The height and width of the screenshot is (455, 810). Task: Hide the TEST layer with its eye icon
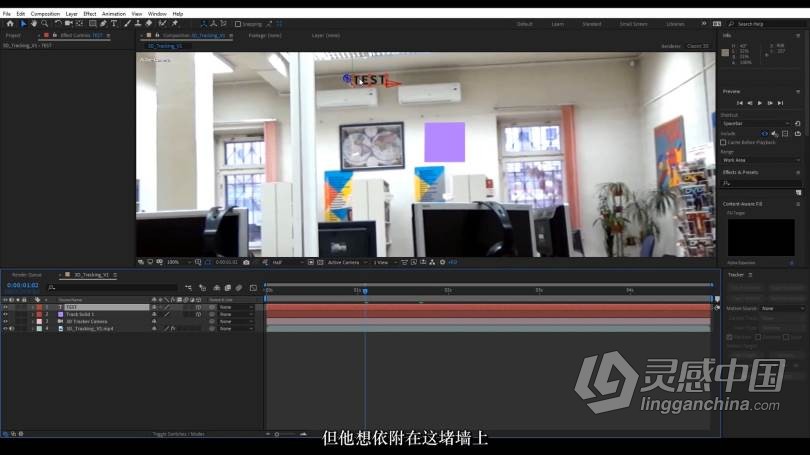5,307
